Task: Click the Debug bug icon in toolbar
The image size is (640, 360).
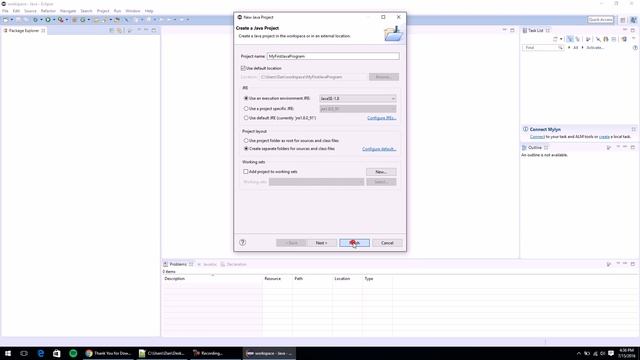Action: (x=36, y=20)
